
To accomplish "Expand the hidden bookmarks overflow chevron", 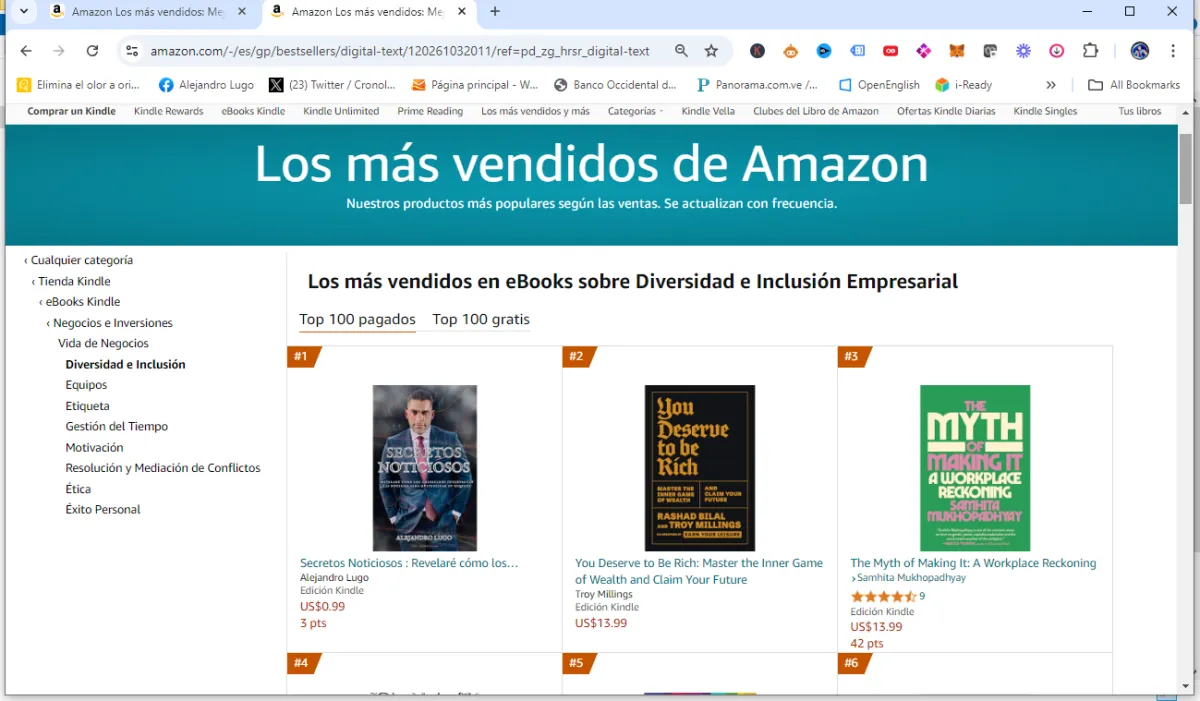I will [1051, 85].
